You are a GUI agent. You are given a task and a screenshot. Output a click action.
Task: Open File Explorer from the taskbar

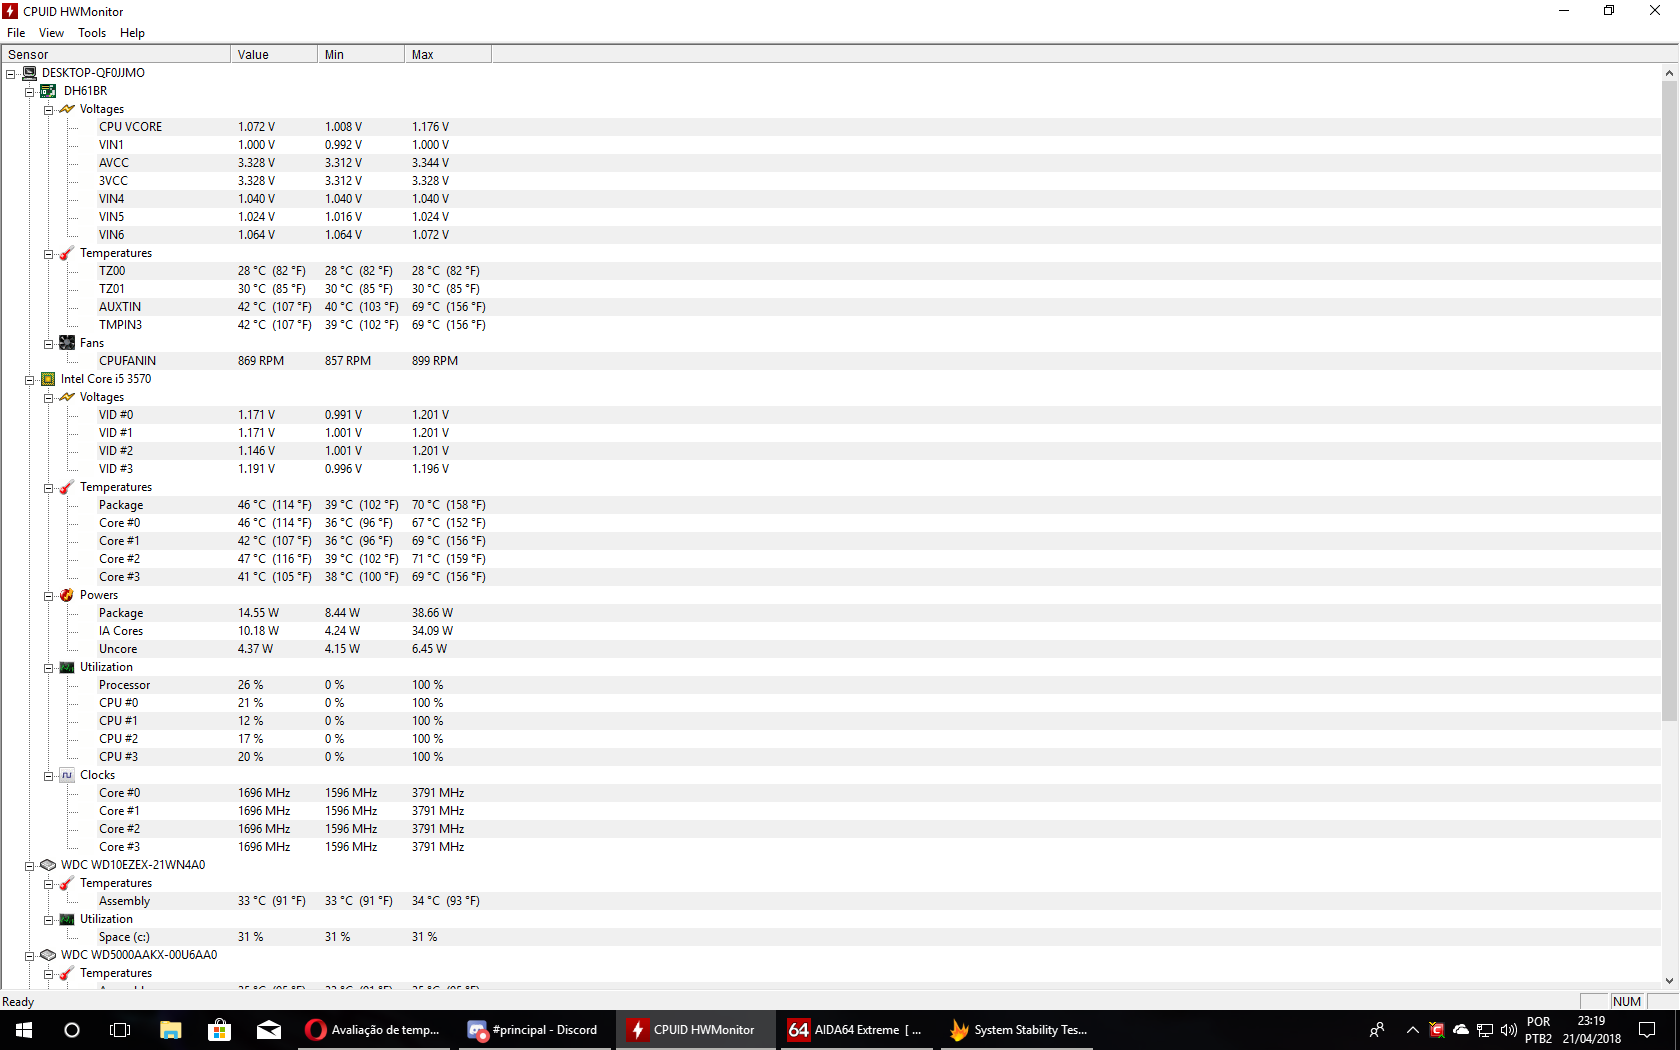[x=171, y=1030]
